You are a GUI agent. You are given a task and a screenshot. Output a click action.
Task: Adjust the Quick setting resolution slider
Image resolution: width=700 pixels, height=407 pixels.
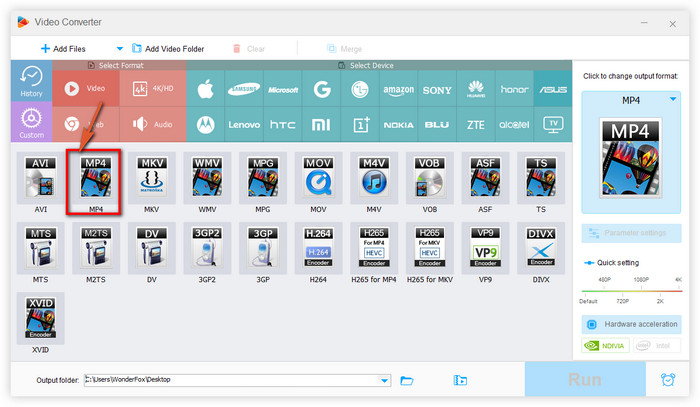click(632, 291)
